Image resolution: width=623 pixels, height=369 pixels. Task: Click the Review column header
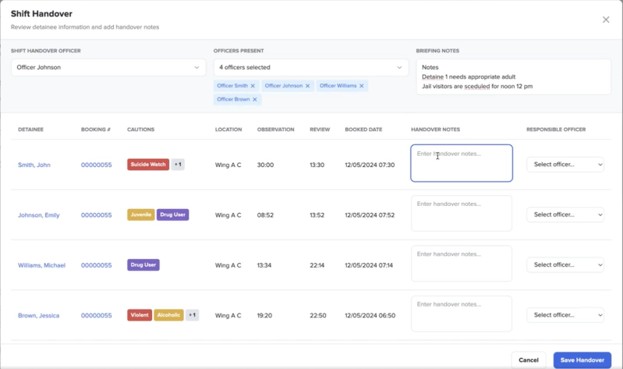320,129
